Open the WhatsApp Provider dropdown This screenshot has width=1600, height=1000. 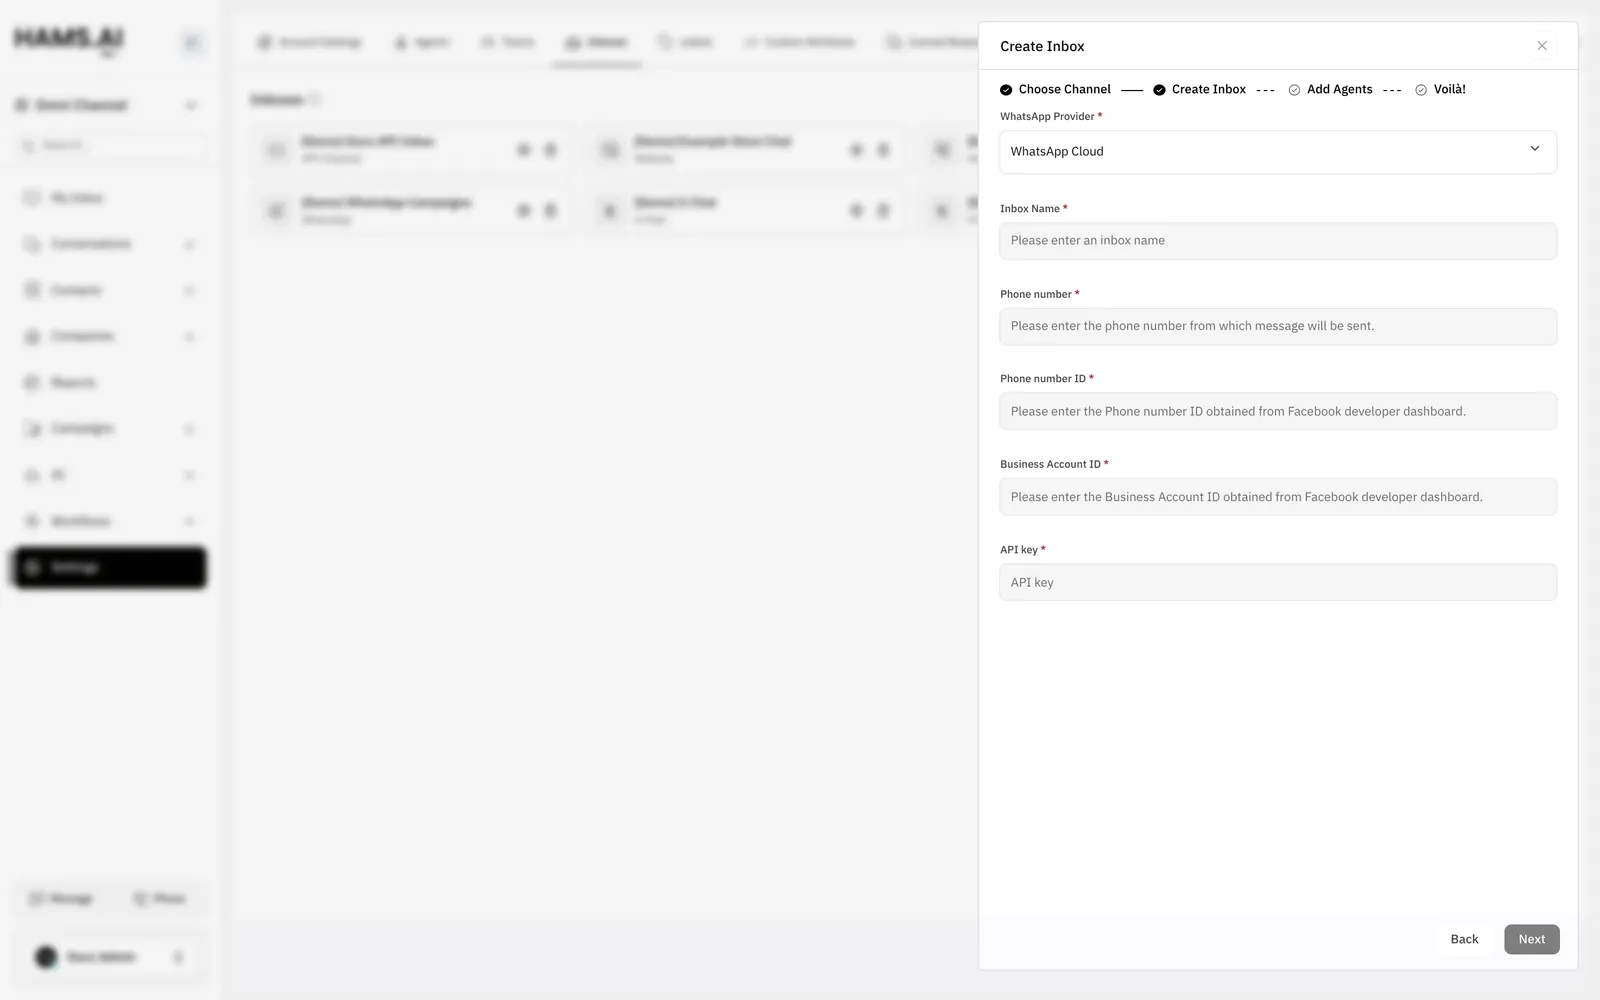click(1278, 152)
